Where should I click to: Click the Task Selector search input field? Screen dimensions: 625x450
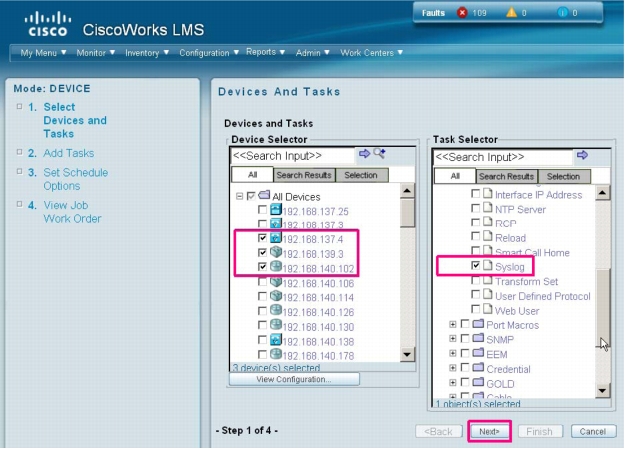[503, 157]
